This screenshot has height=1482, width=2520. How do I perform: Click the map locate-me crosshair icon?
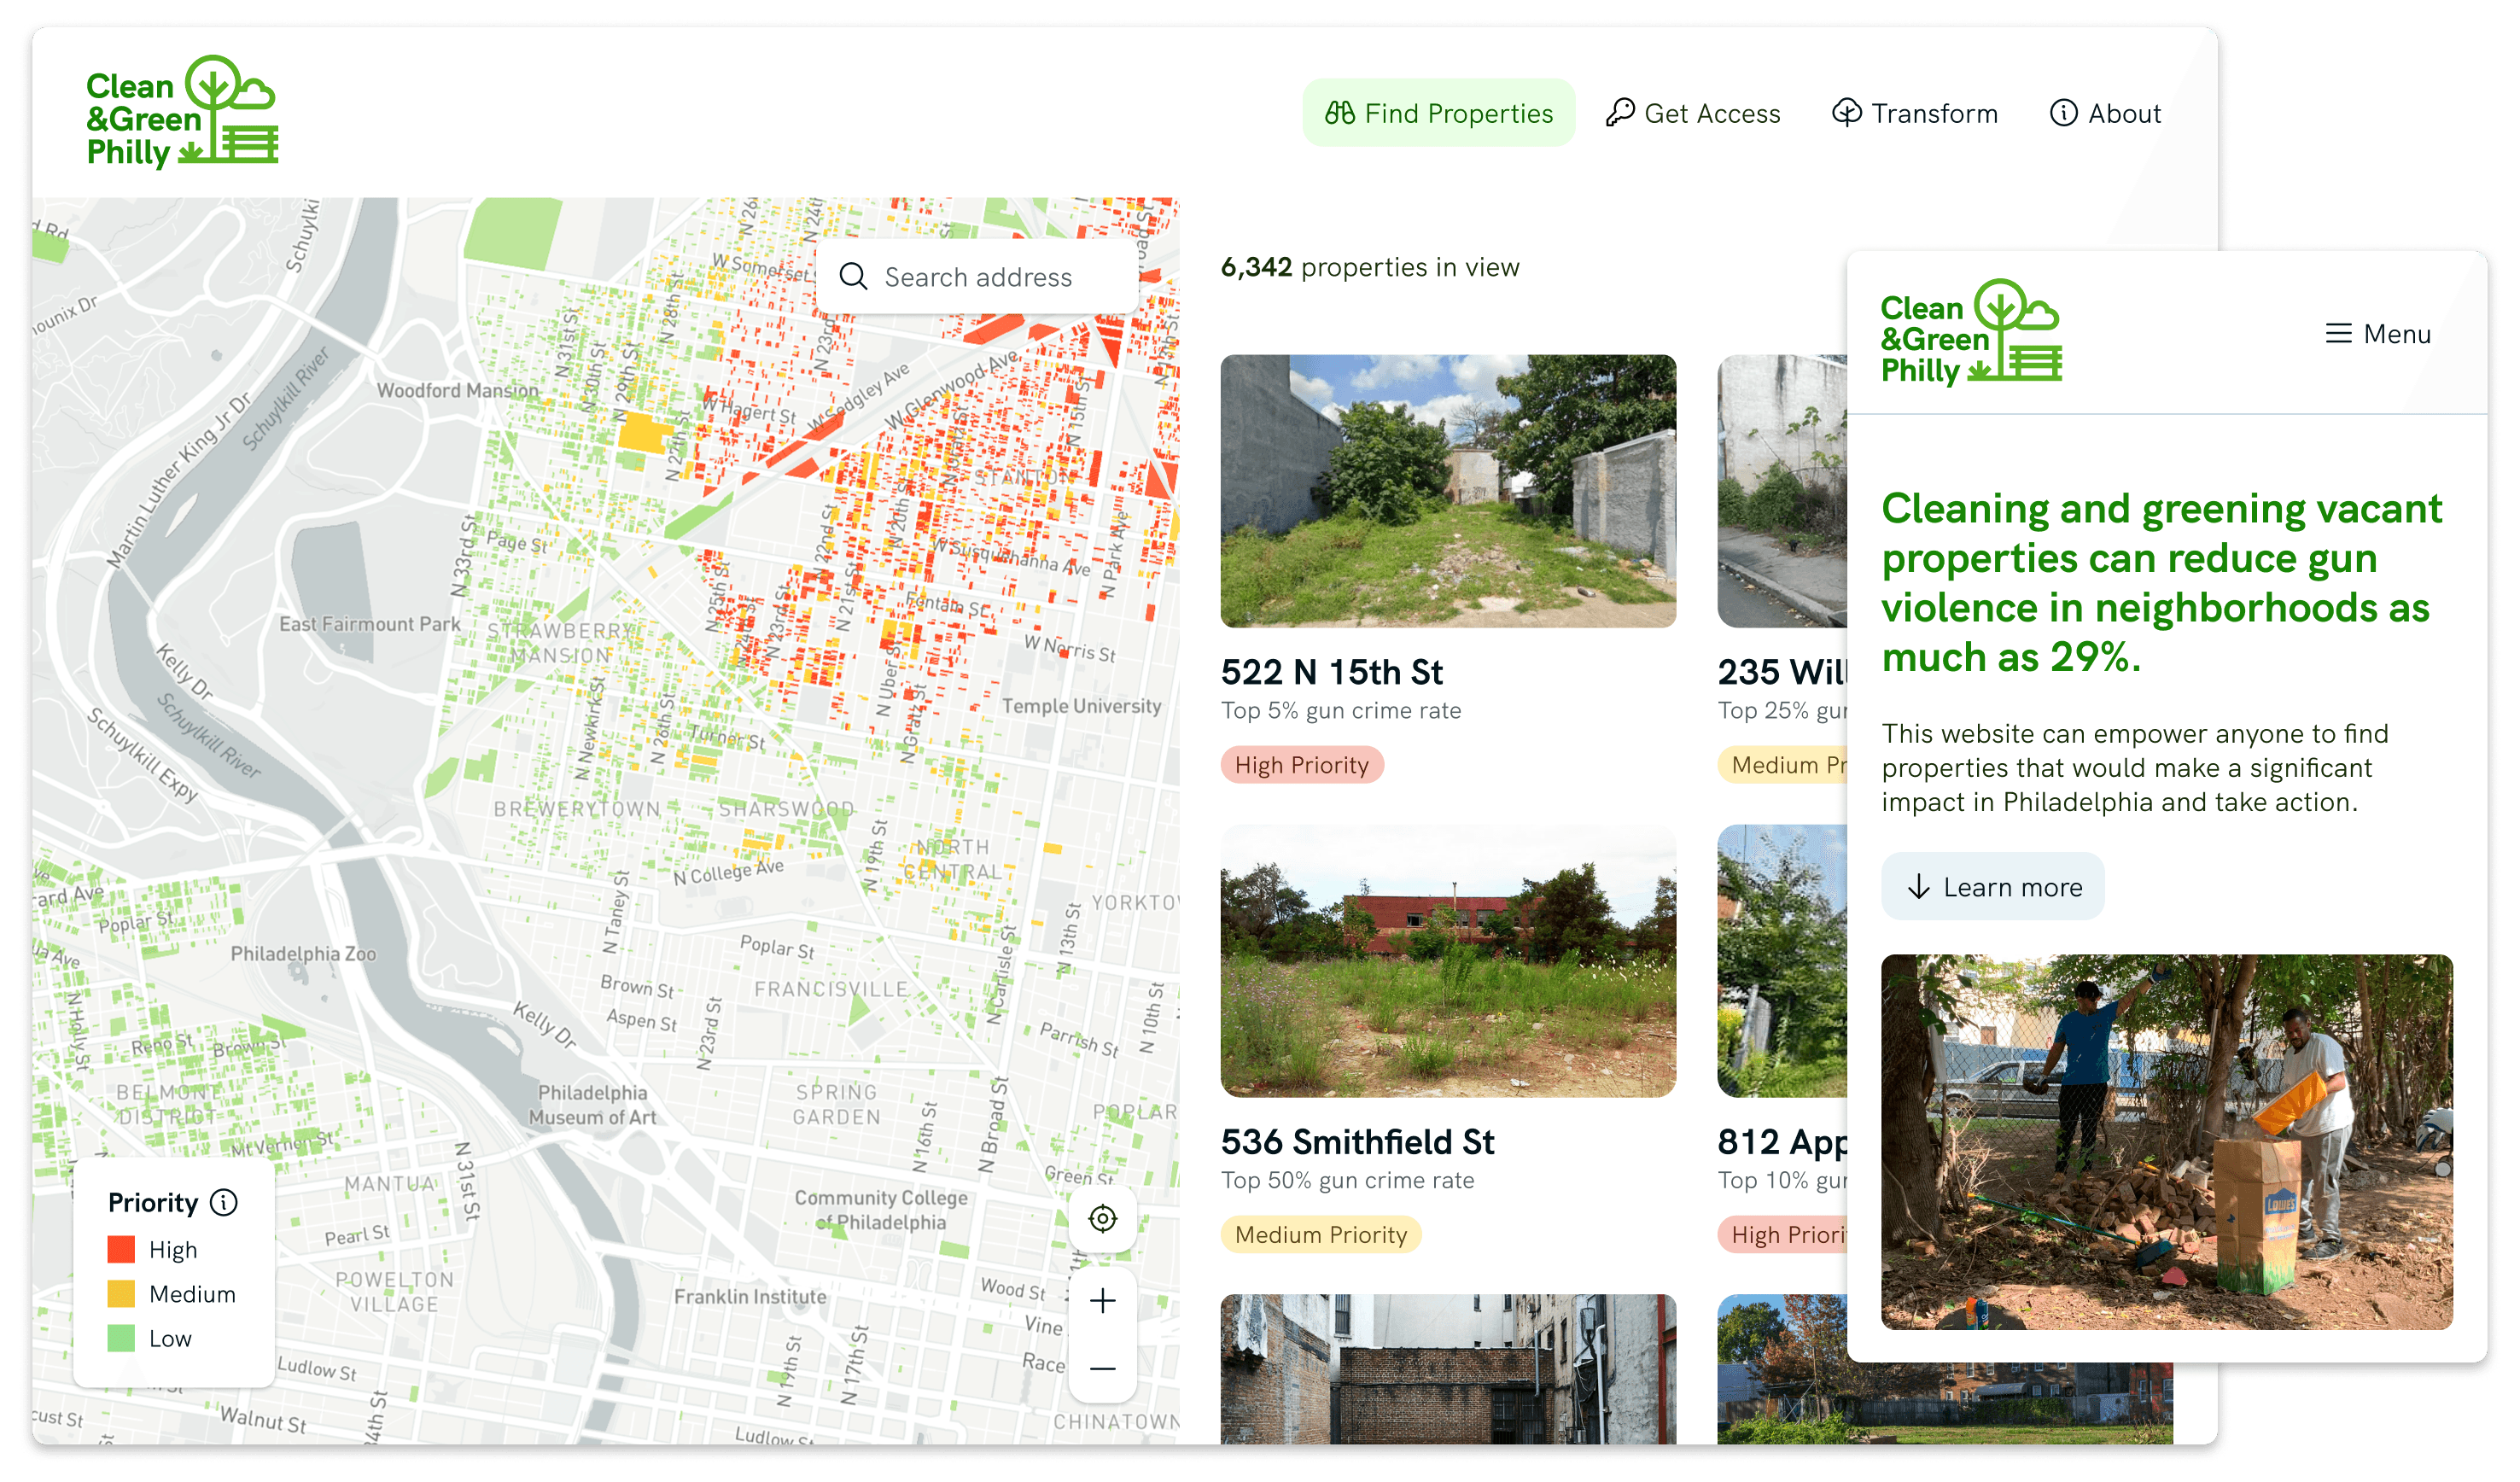coord(1102,1218)
